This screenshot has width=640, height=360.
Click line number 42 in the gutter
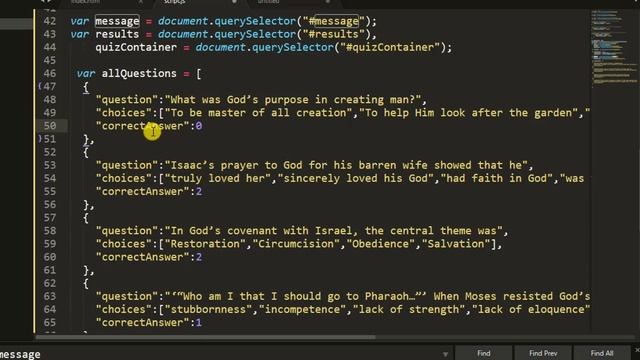tap(50, 21)
